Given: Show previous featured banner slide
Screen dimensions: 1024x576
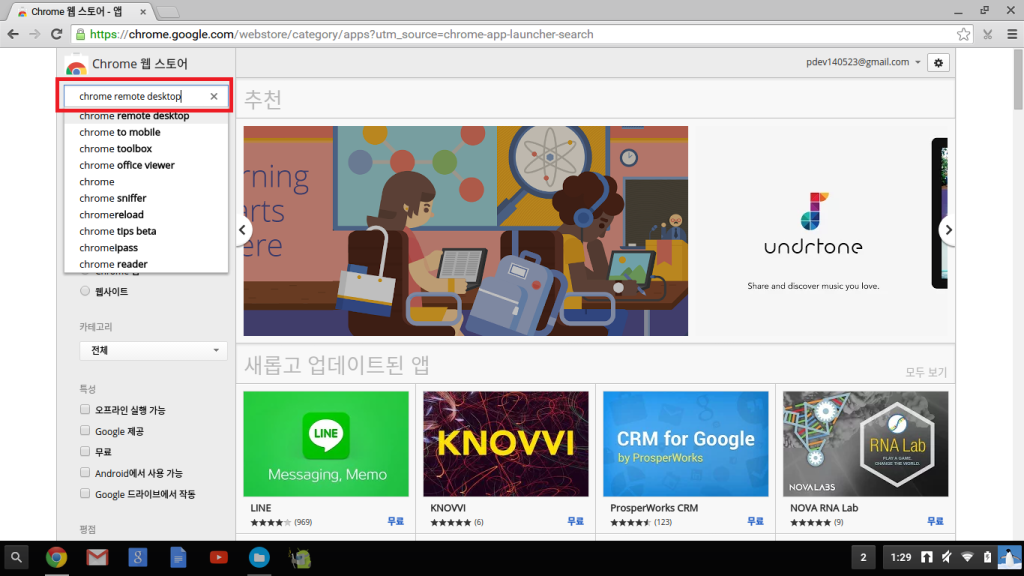Looking at the screenshot, I should point(242,230).
